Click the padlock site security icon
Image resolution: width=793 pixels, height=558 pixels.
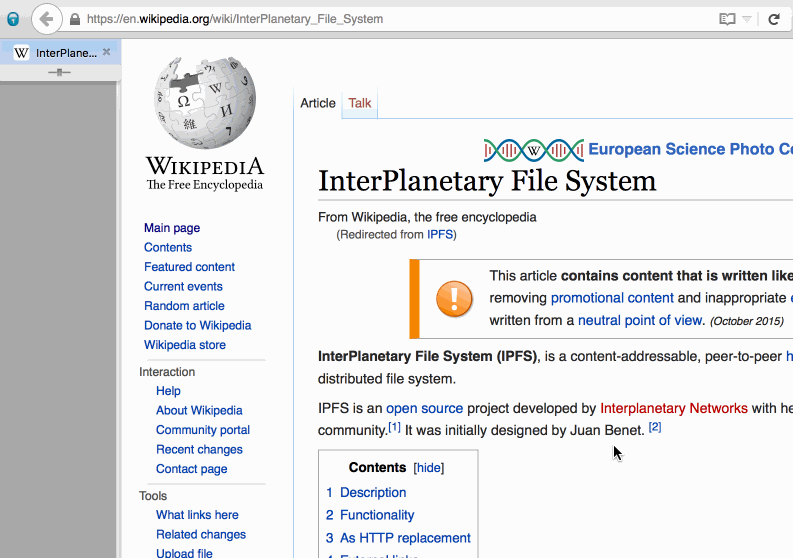[75, 19]
